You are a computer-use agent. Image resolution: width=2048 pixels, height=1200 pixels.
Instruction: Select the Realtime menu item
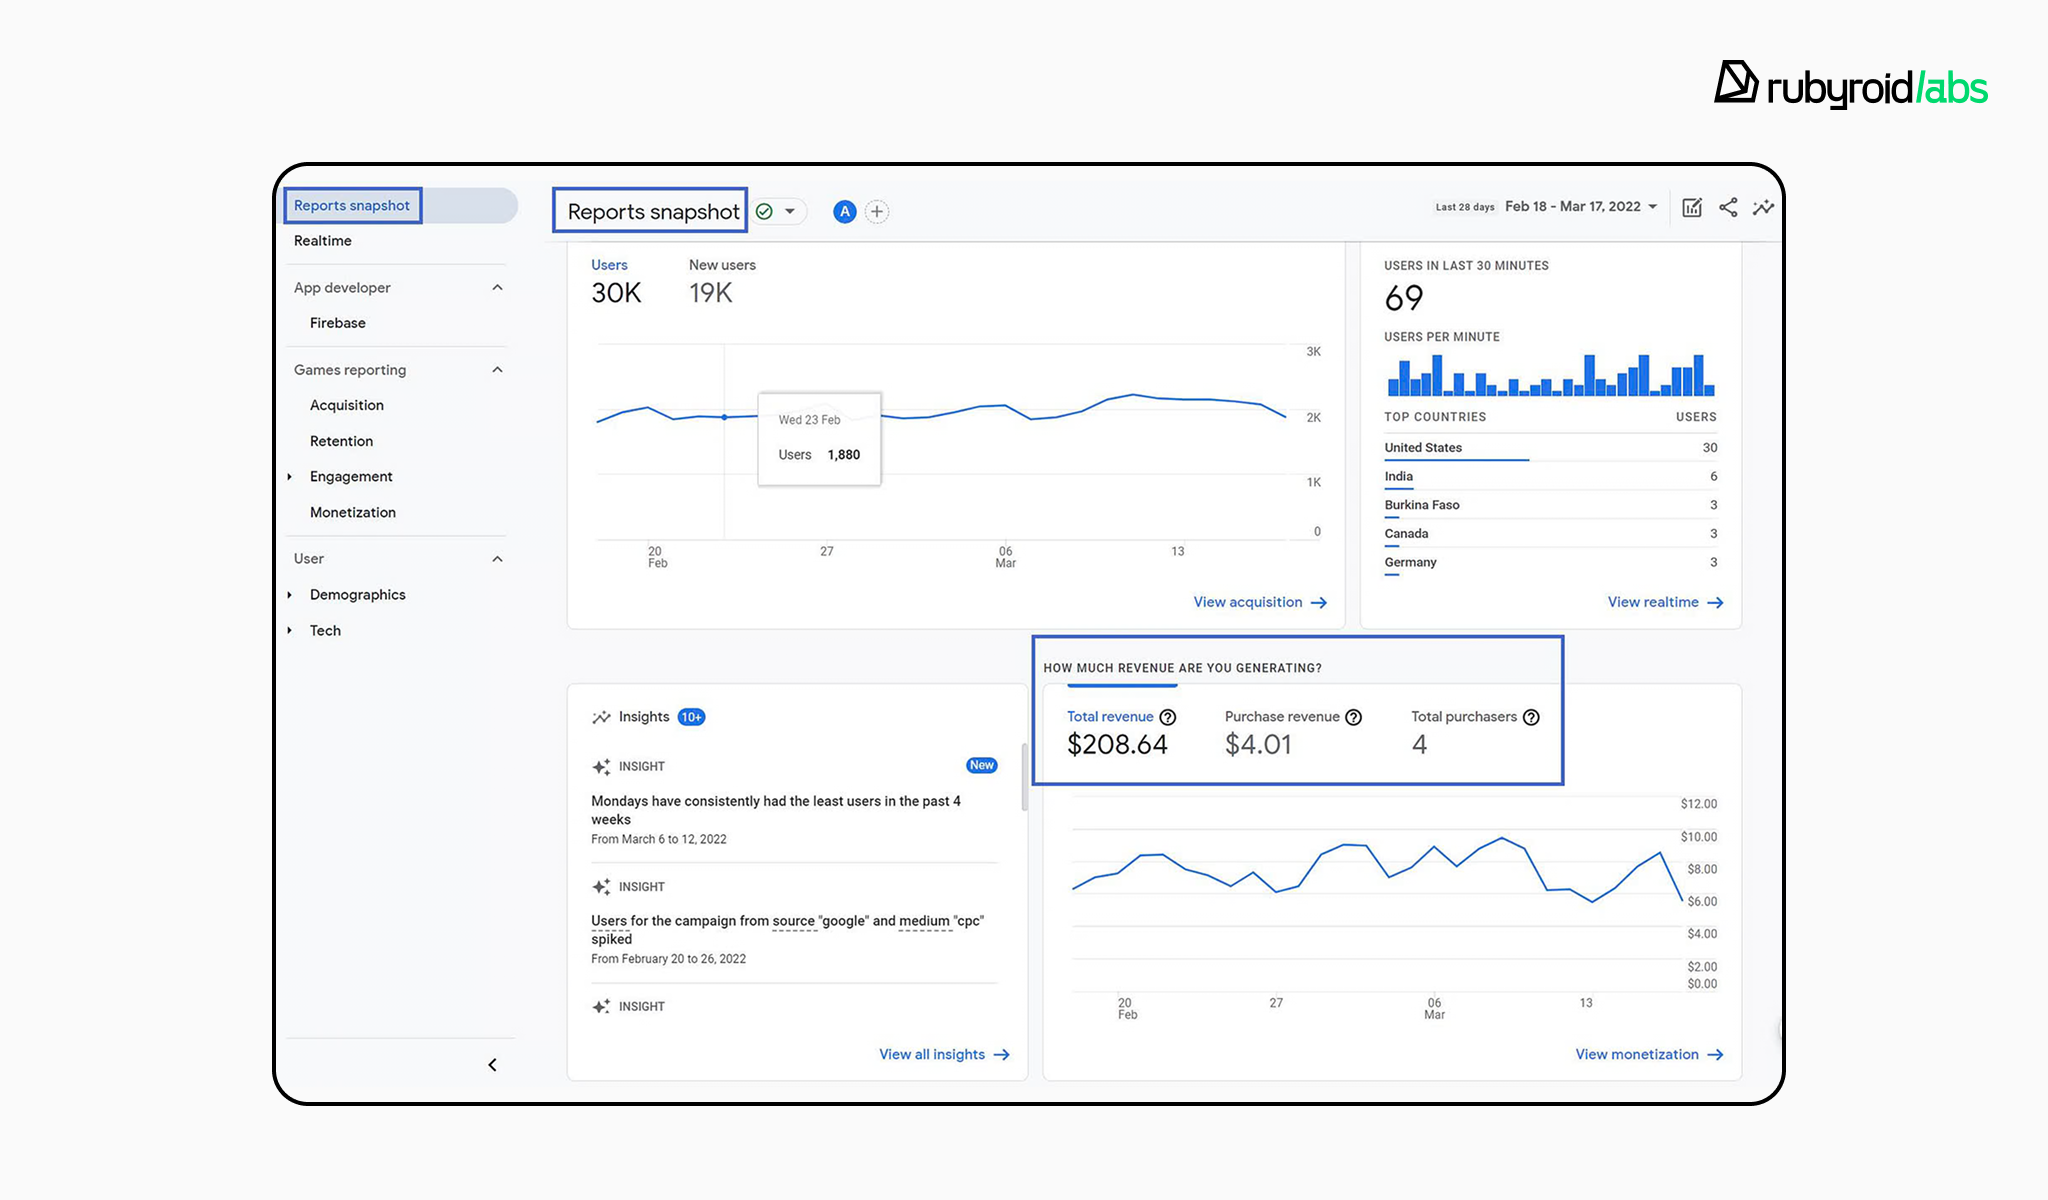(x=323, y=241)
